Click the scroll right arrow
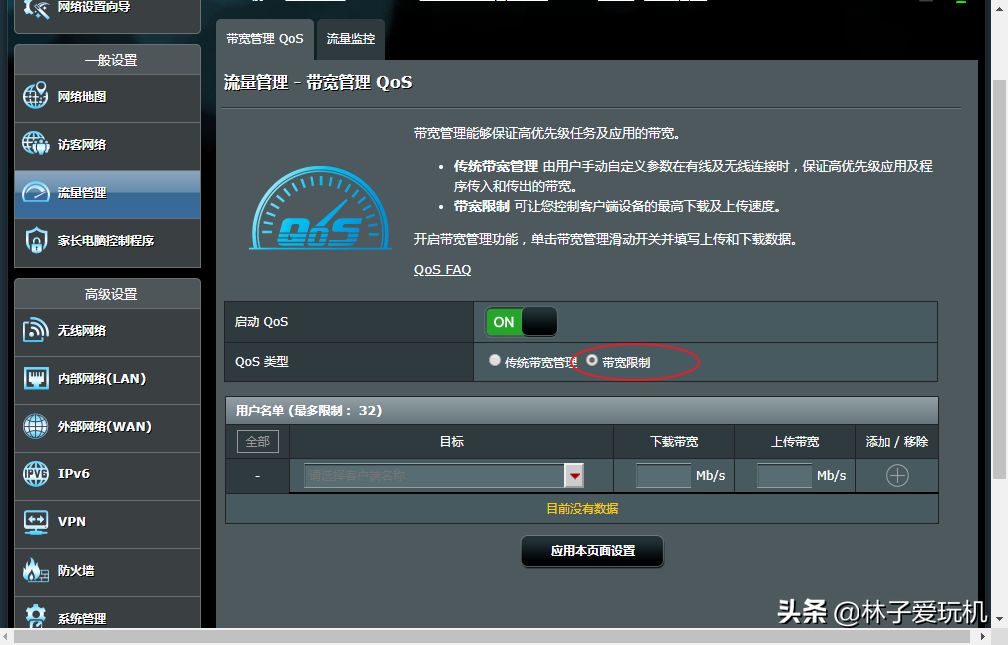 [x=982, y=637]
